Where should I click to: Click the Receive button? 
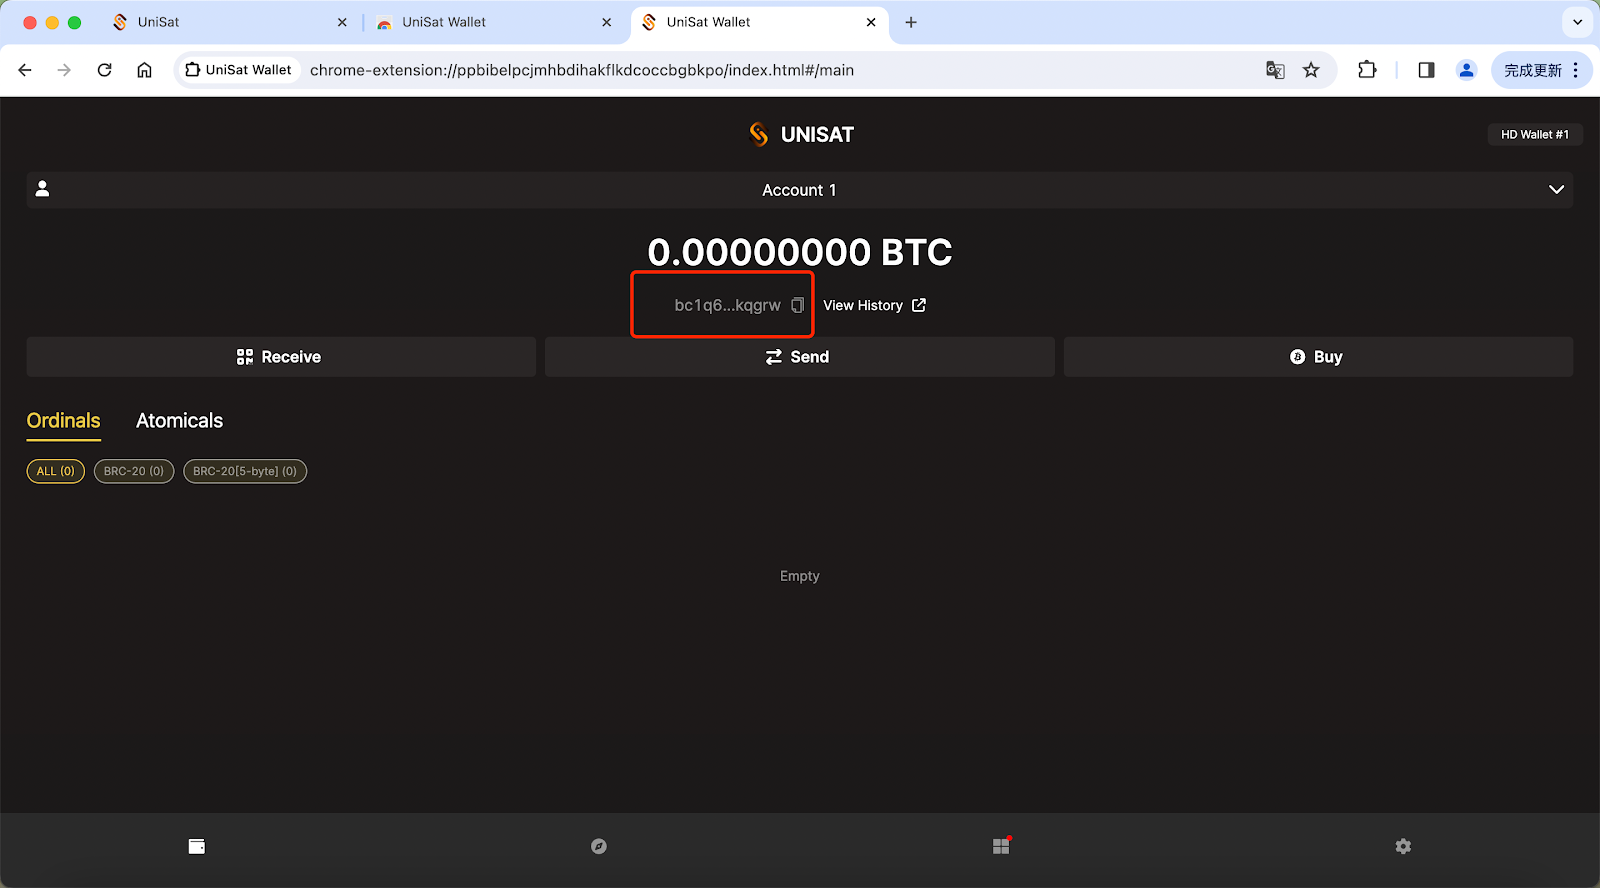[281, 357]
